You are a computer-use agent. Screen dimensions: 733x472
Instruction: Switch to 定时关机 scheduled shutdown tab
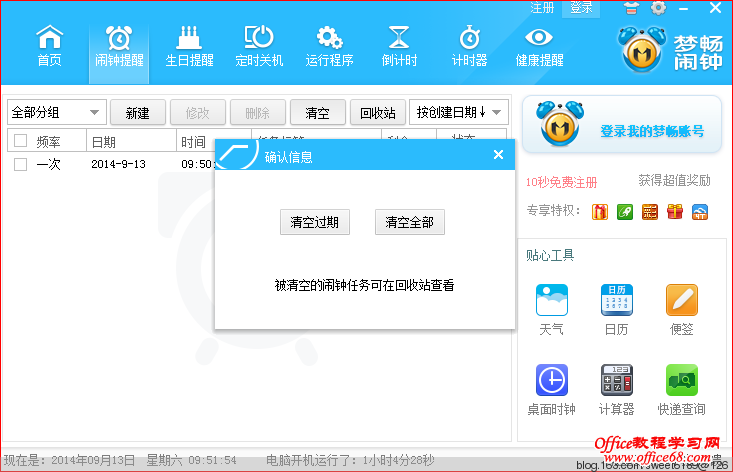point(259,46)
